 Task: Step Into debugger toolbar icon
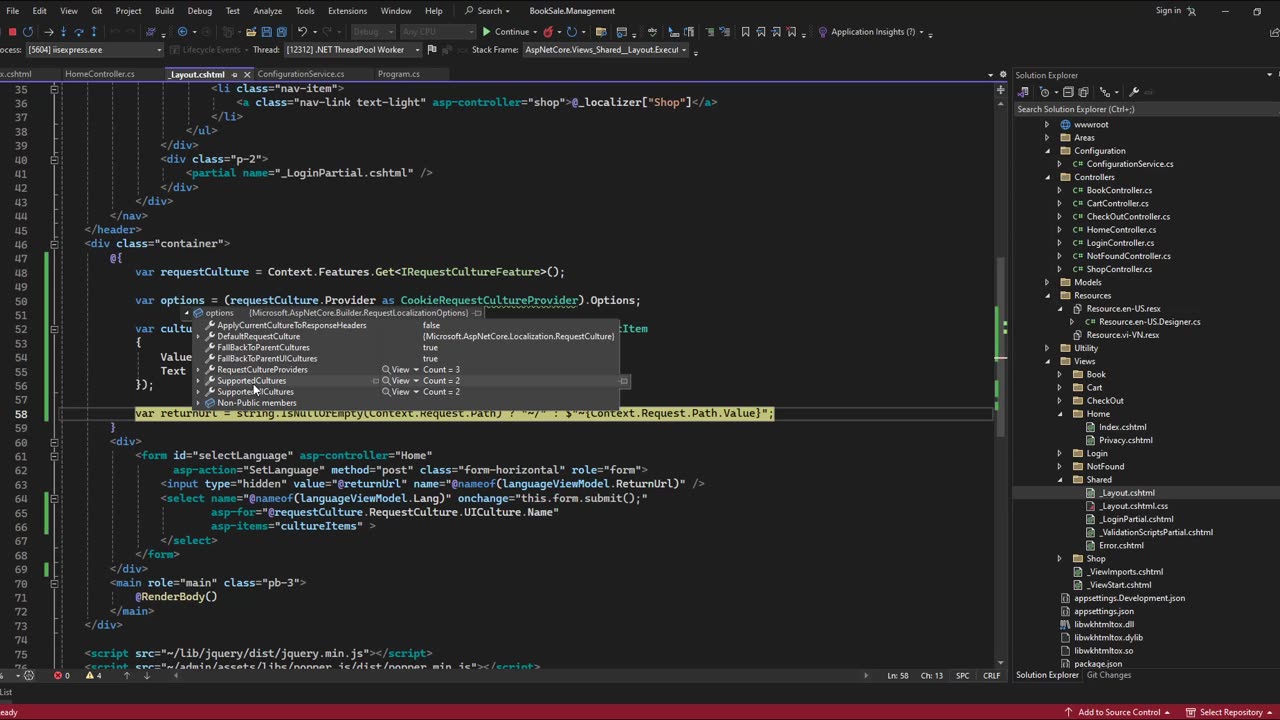point(63,32)
